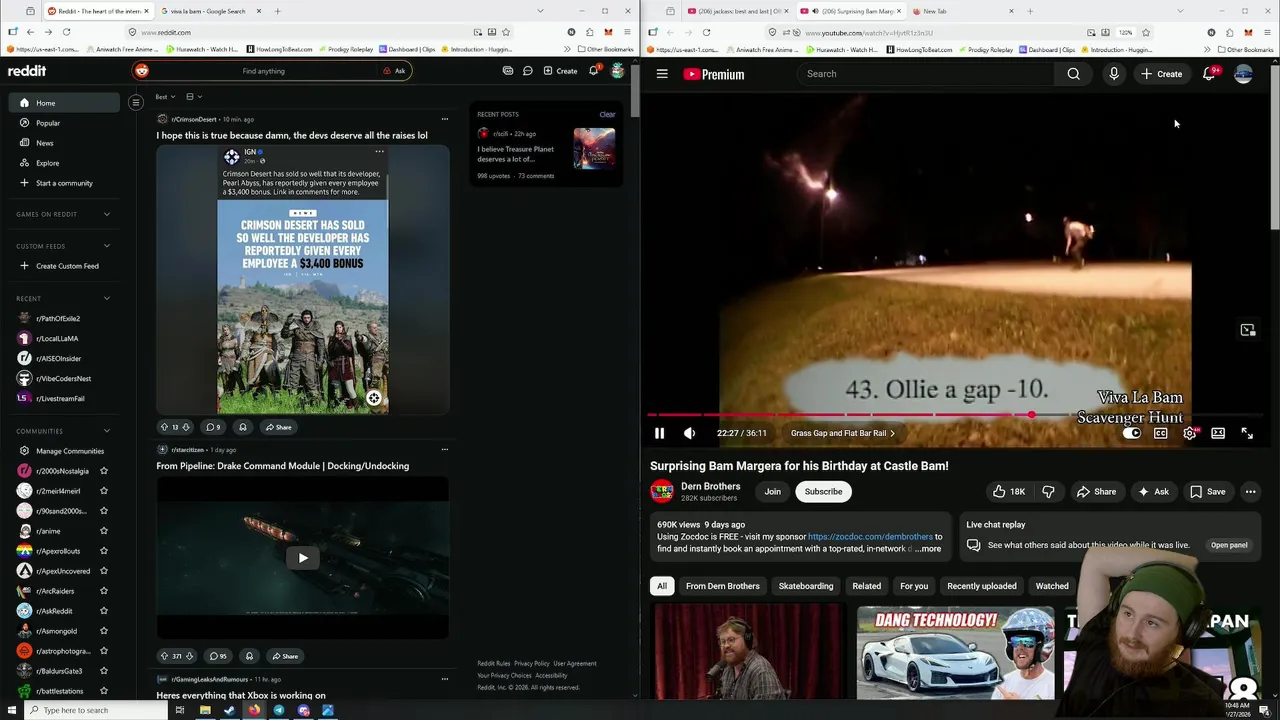This screenshot has width=1280, height=720.
Task: Collapse the Recent section in Reddit
Action: [106, 298]
